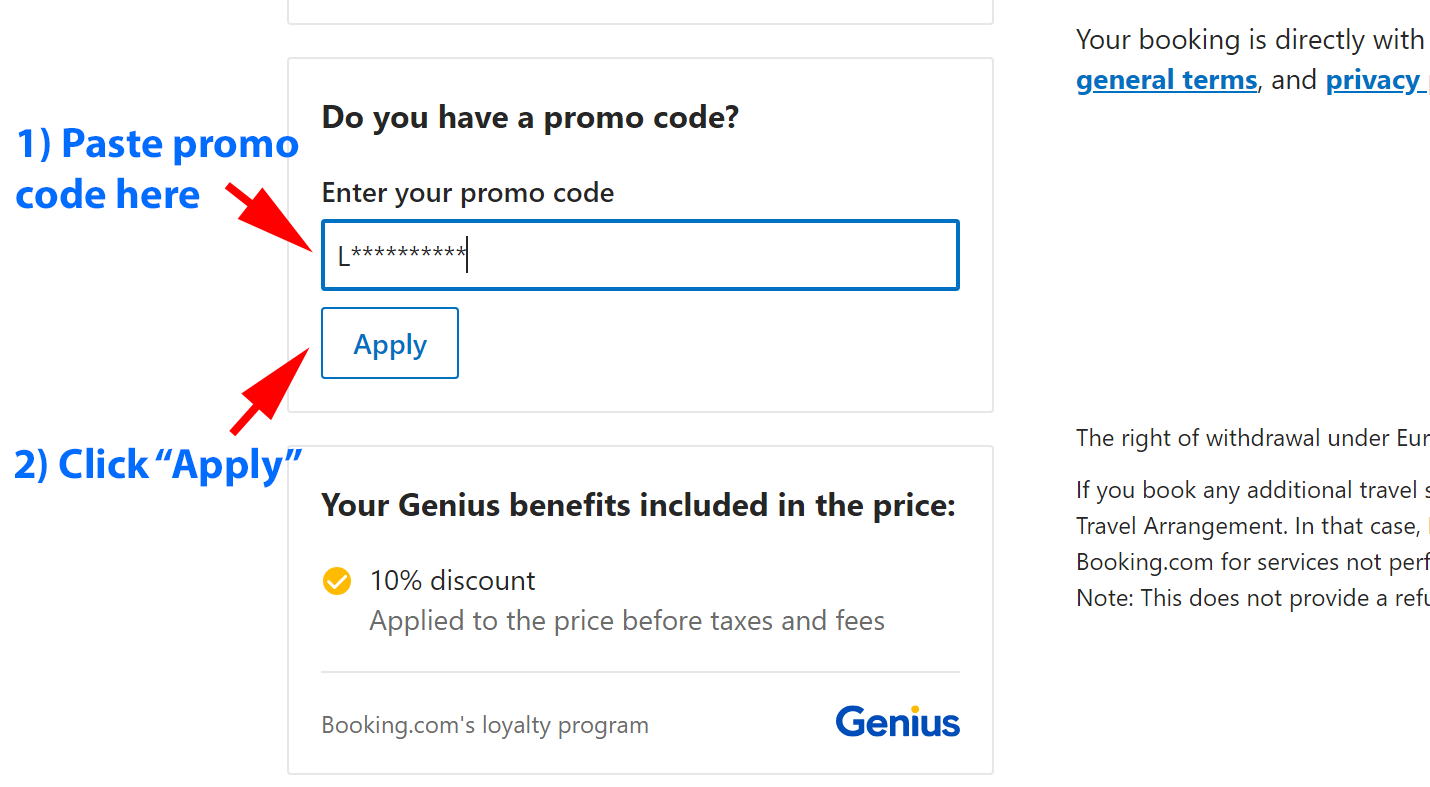Image resolution: width=1430 pixels, height=787 pixels.
Task: Click the 'Enter your promo code' label
Action: [x=467, y=192]
